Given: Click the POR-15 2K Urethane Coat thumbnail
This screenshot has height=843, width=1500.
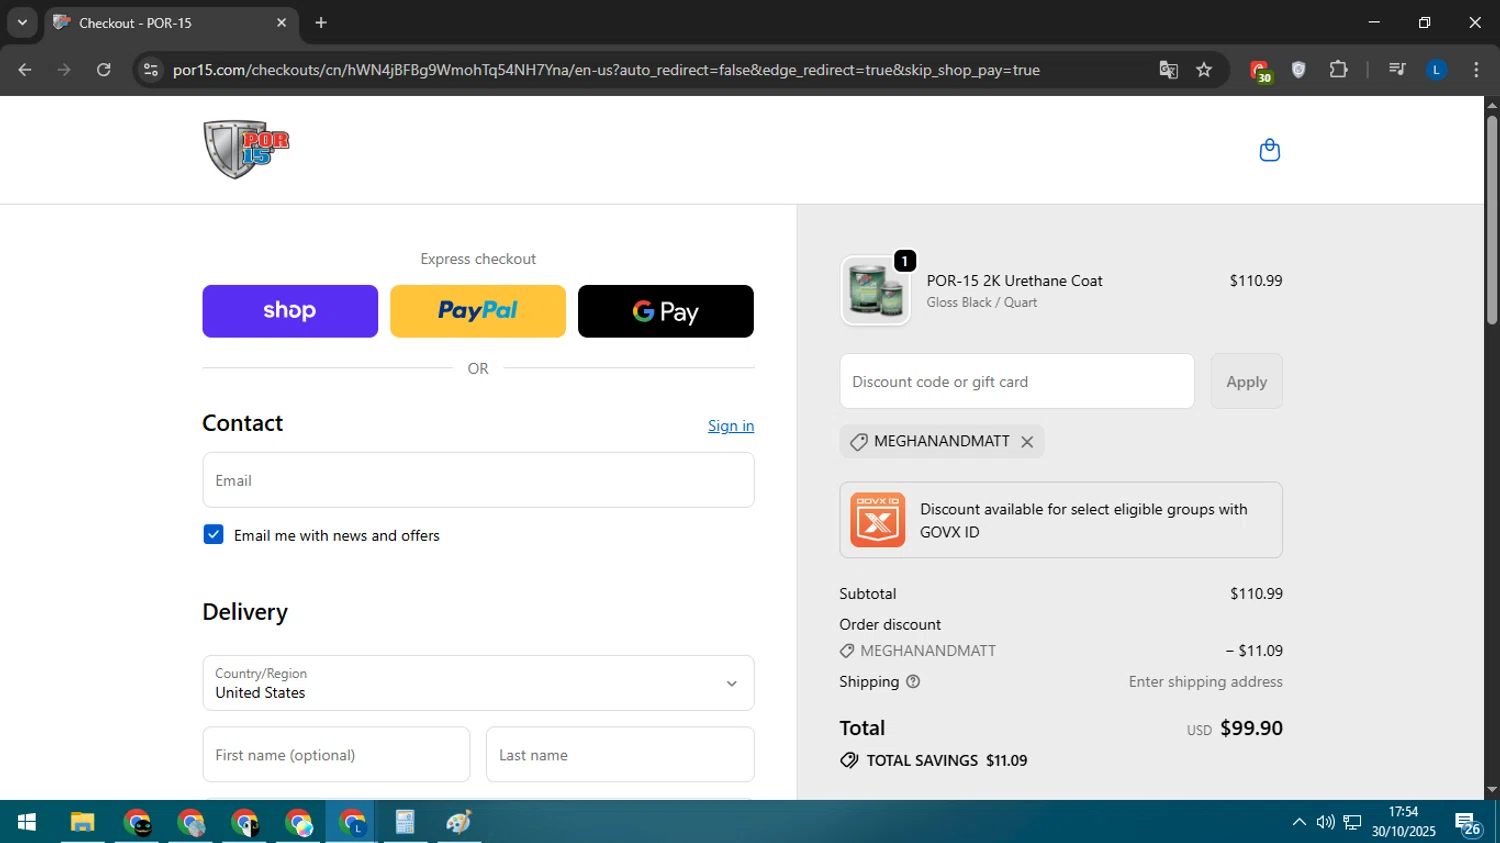Looking at the screenshot, I should [876, 291].
